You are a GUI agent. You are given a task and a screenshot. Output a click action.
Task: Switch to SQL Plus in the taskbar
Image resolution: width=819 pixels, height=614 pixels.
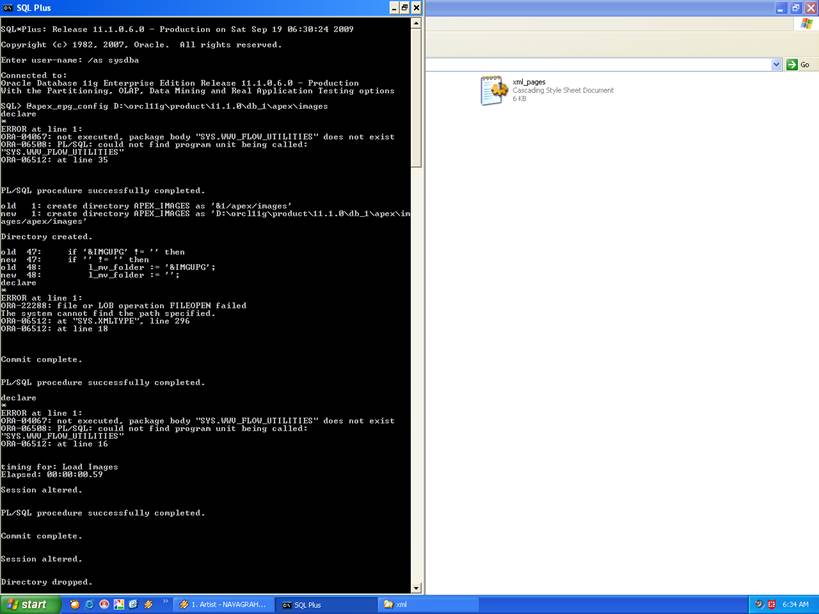(313, 604)
